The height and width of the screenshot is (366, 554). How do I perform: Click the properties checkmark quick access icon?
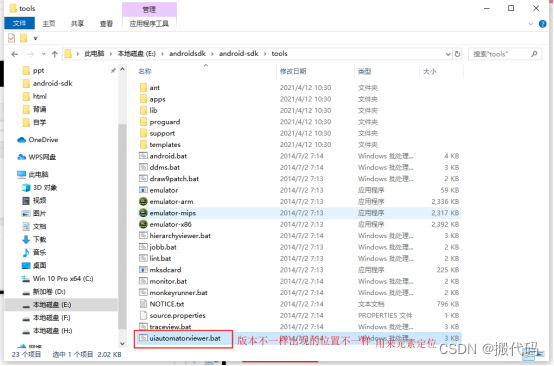click(12, 38)
